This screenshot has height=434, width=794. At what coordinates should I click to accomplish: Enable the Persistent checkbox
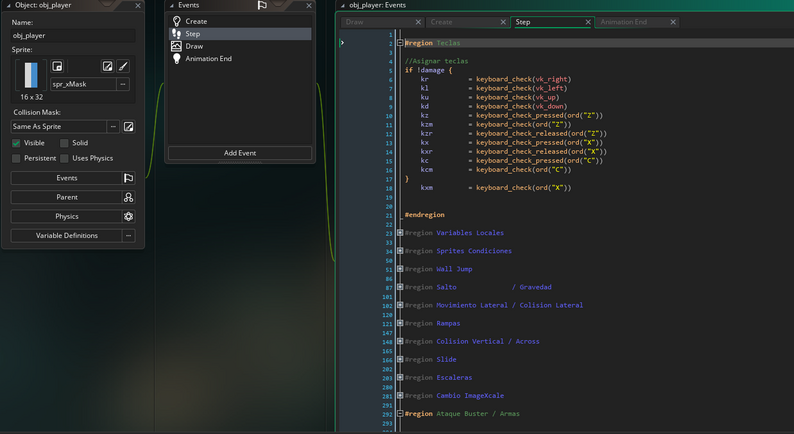pyautogui.click(x=16, y=158)
